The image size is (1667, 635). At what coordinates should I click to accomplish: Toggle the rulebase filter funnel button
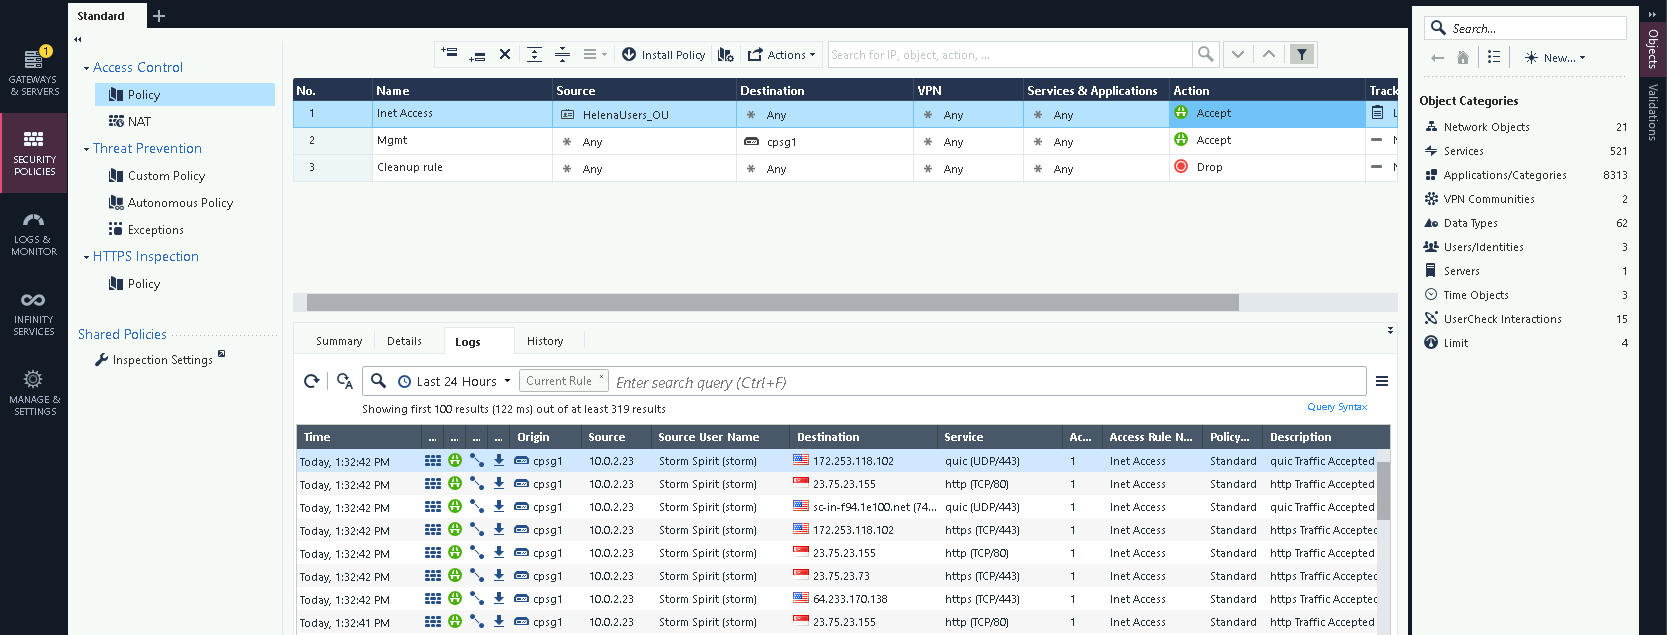[x=1301, y=55]
